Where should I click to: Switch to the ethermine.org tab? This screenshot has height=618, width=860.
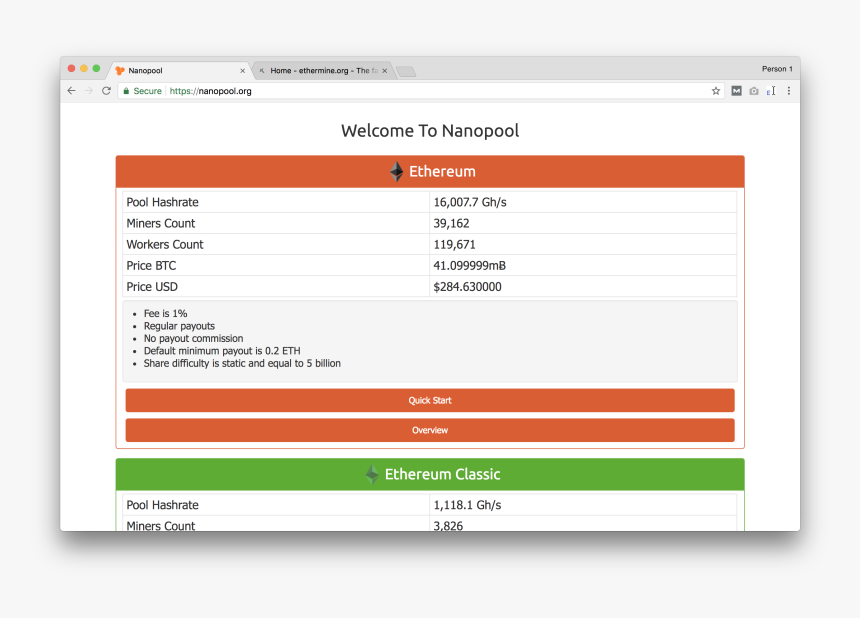(x=320, y=71)
